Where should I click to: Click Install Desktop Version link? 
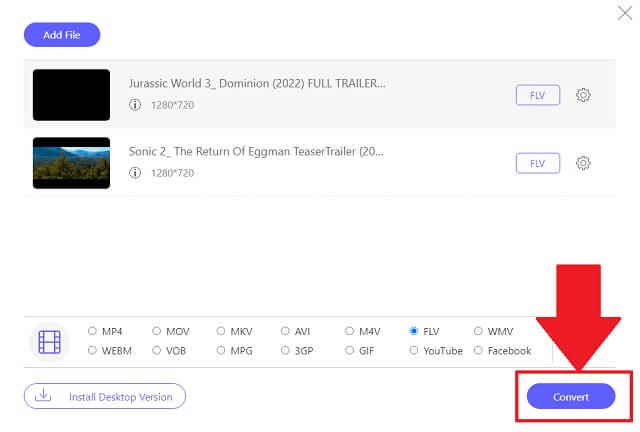[120, 397]
